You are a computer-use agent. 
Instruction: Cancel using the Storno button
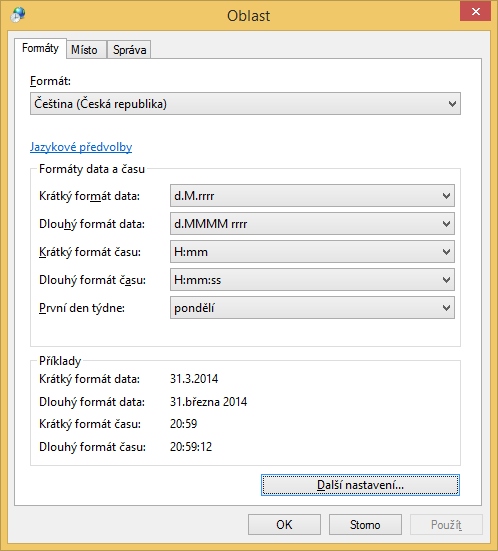click(x=365, y=525)
